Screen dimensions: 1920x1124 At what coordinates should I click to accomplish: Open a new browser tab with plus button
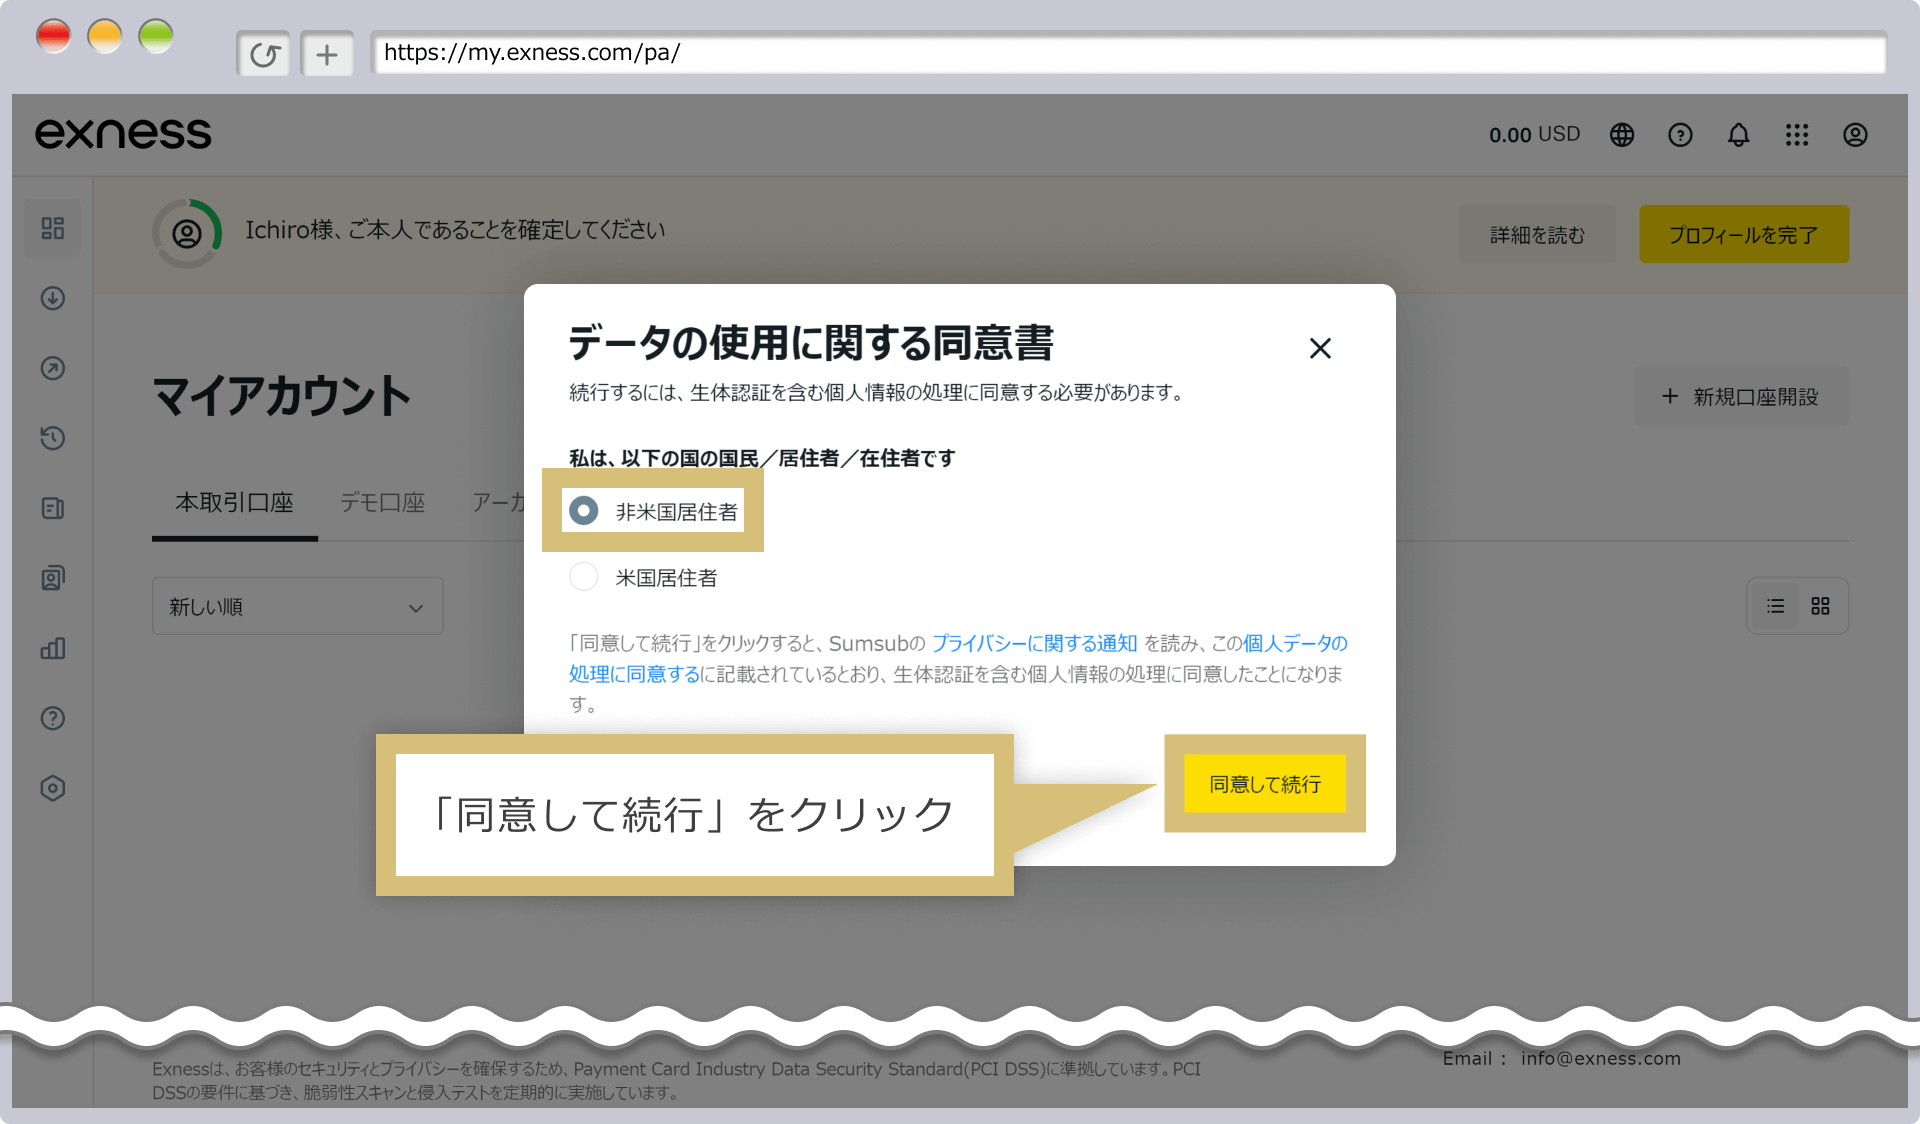(327, 54)
